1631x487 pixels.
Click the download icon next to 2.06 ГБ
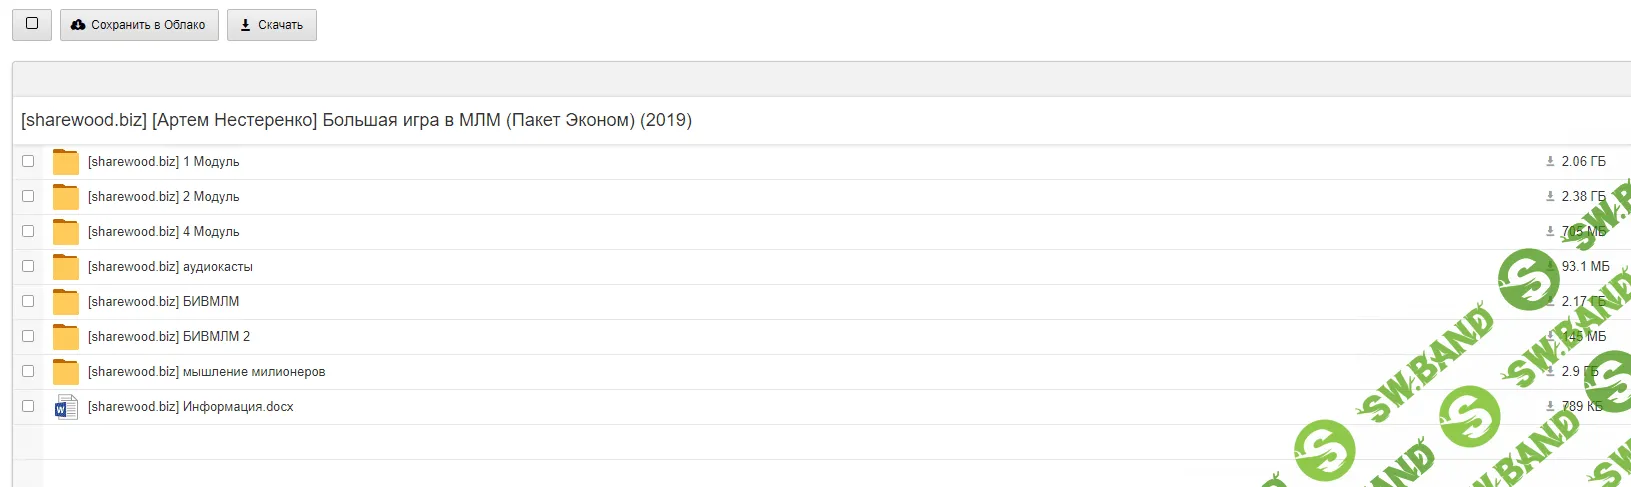(1550, 161)
